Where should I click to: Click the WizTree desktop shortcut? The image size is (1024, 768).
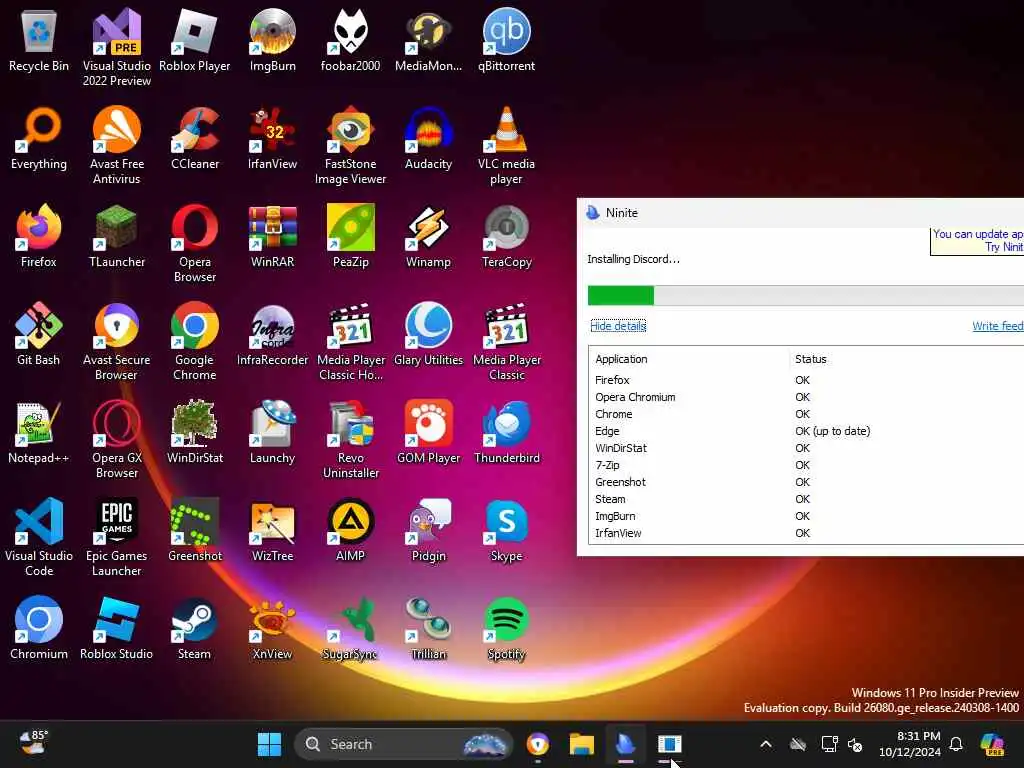[272, 530]
